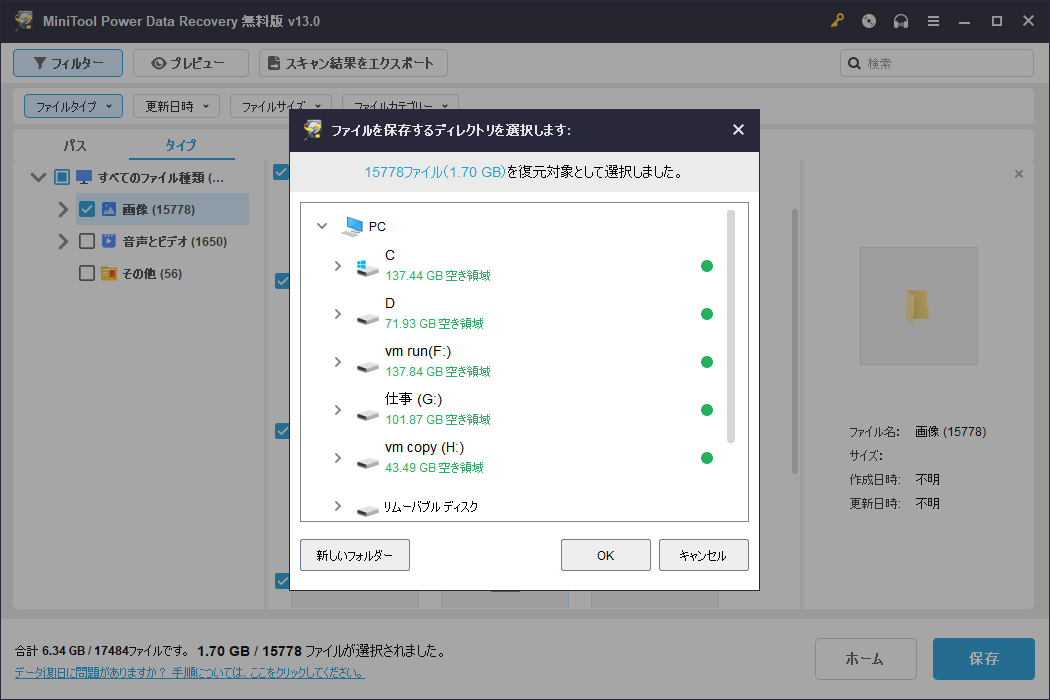Collapse the PC tree node
Viewport: 1050px width, 700px height.
pos(322,226)
